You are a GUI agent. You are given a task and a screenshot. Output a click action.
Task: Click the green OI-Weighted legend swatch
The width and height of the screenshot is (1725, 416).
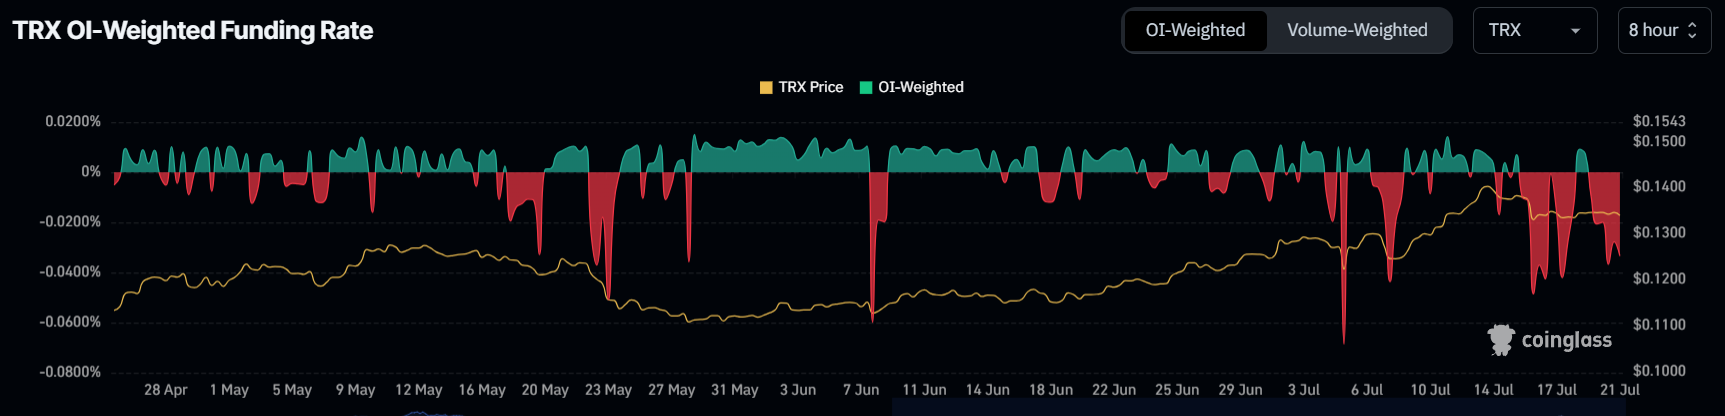click(x=866, y=87)
